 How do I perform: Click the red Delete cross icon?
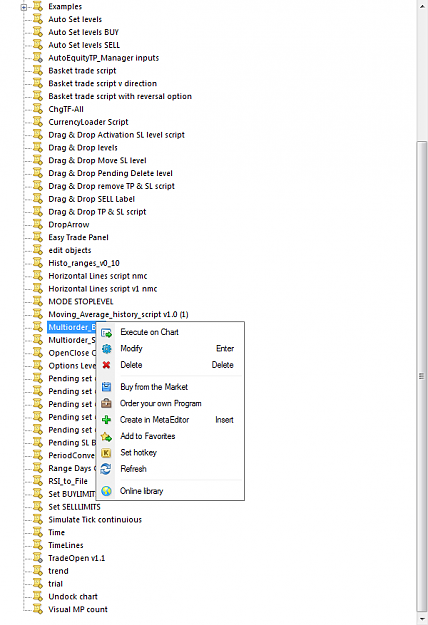click(106, 365)
